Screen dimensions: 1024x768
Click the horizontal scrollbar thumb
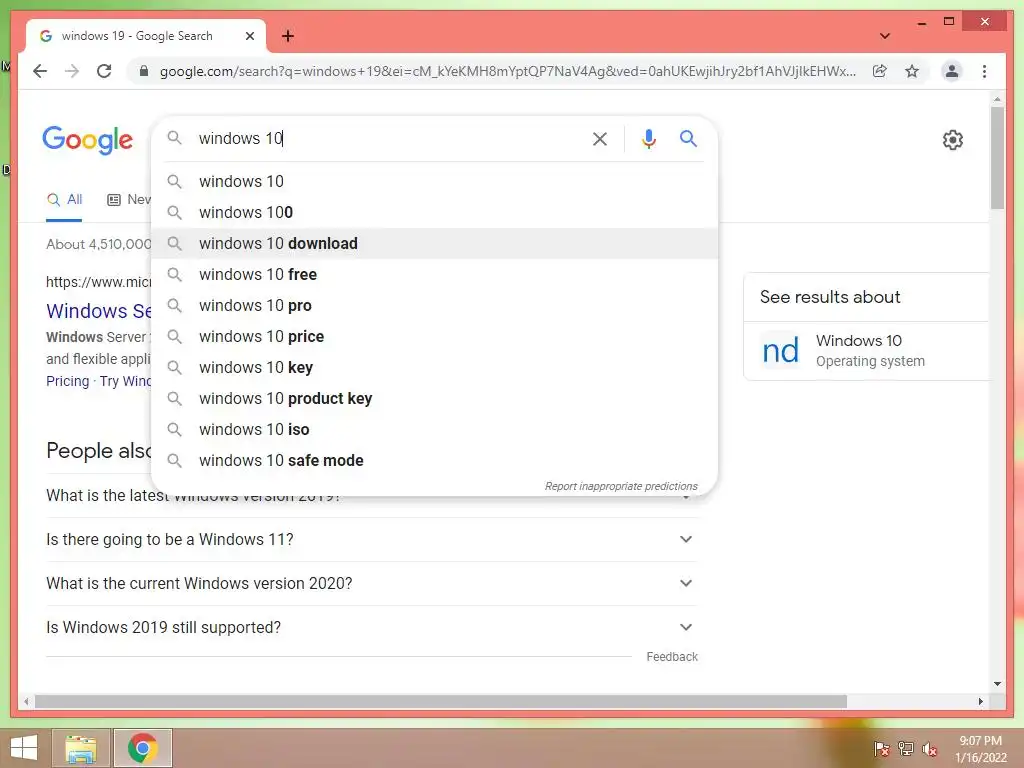(x=441, y=701)
